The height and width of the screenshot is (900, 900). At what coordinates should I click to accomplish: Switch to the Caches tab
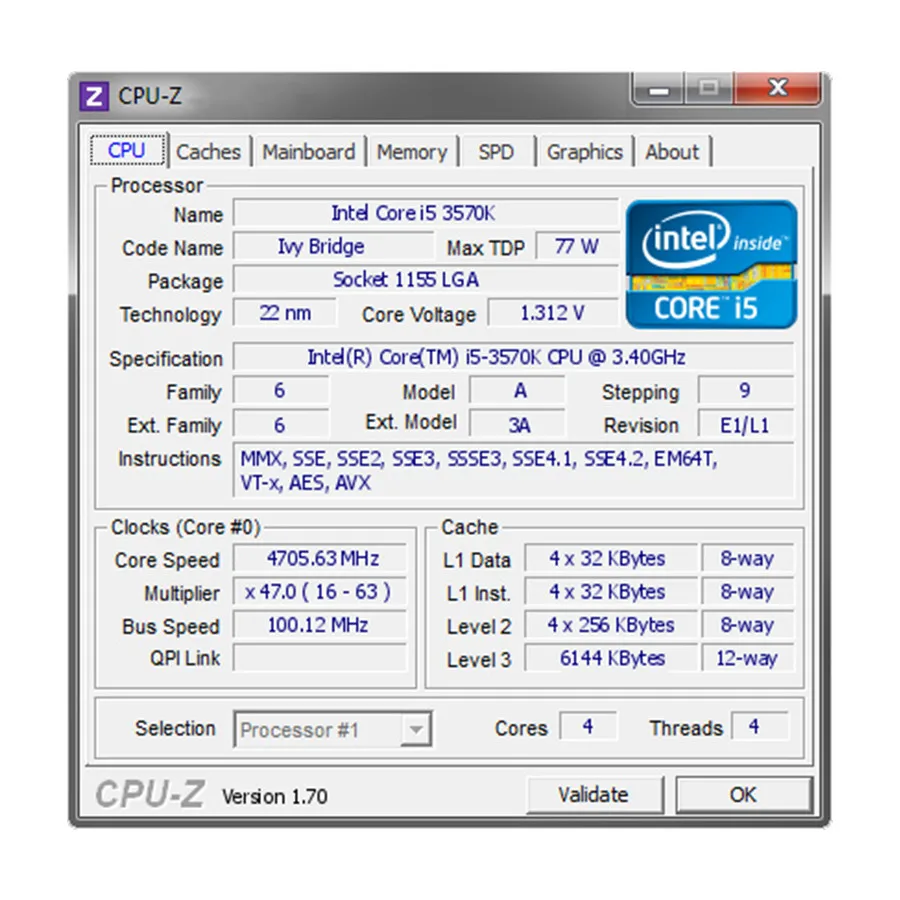(x=208, y=152)
